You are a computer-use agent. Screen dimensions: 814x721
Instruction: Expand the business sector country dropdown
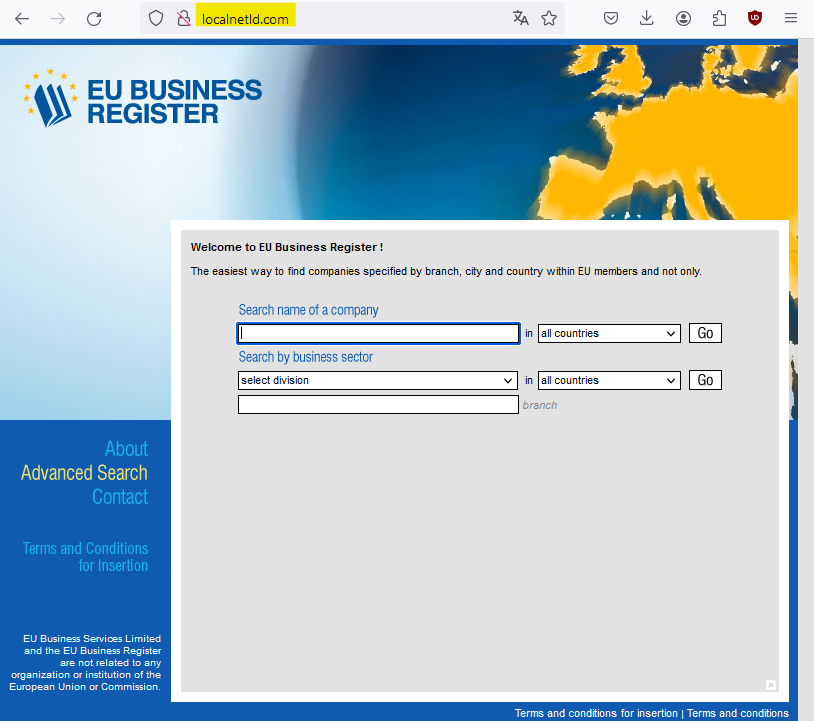(609, 380)
